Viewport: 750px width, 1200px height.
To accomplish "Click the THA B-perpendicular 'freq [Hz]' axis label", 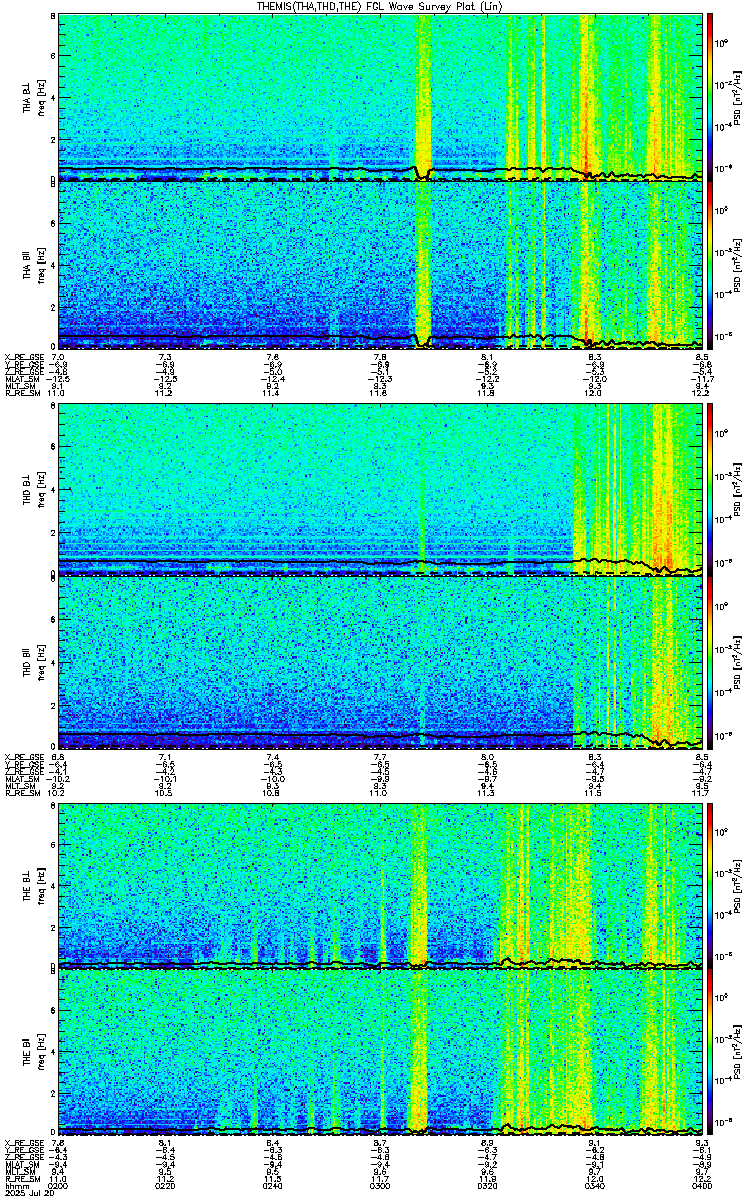I will click(42, 96).
